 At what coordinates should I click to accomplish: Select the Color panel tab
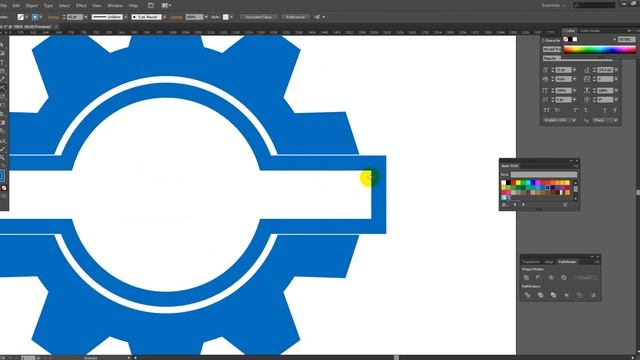pyautogui.click(x=569, y=31)
